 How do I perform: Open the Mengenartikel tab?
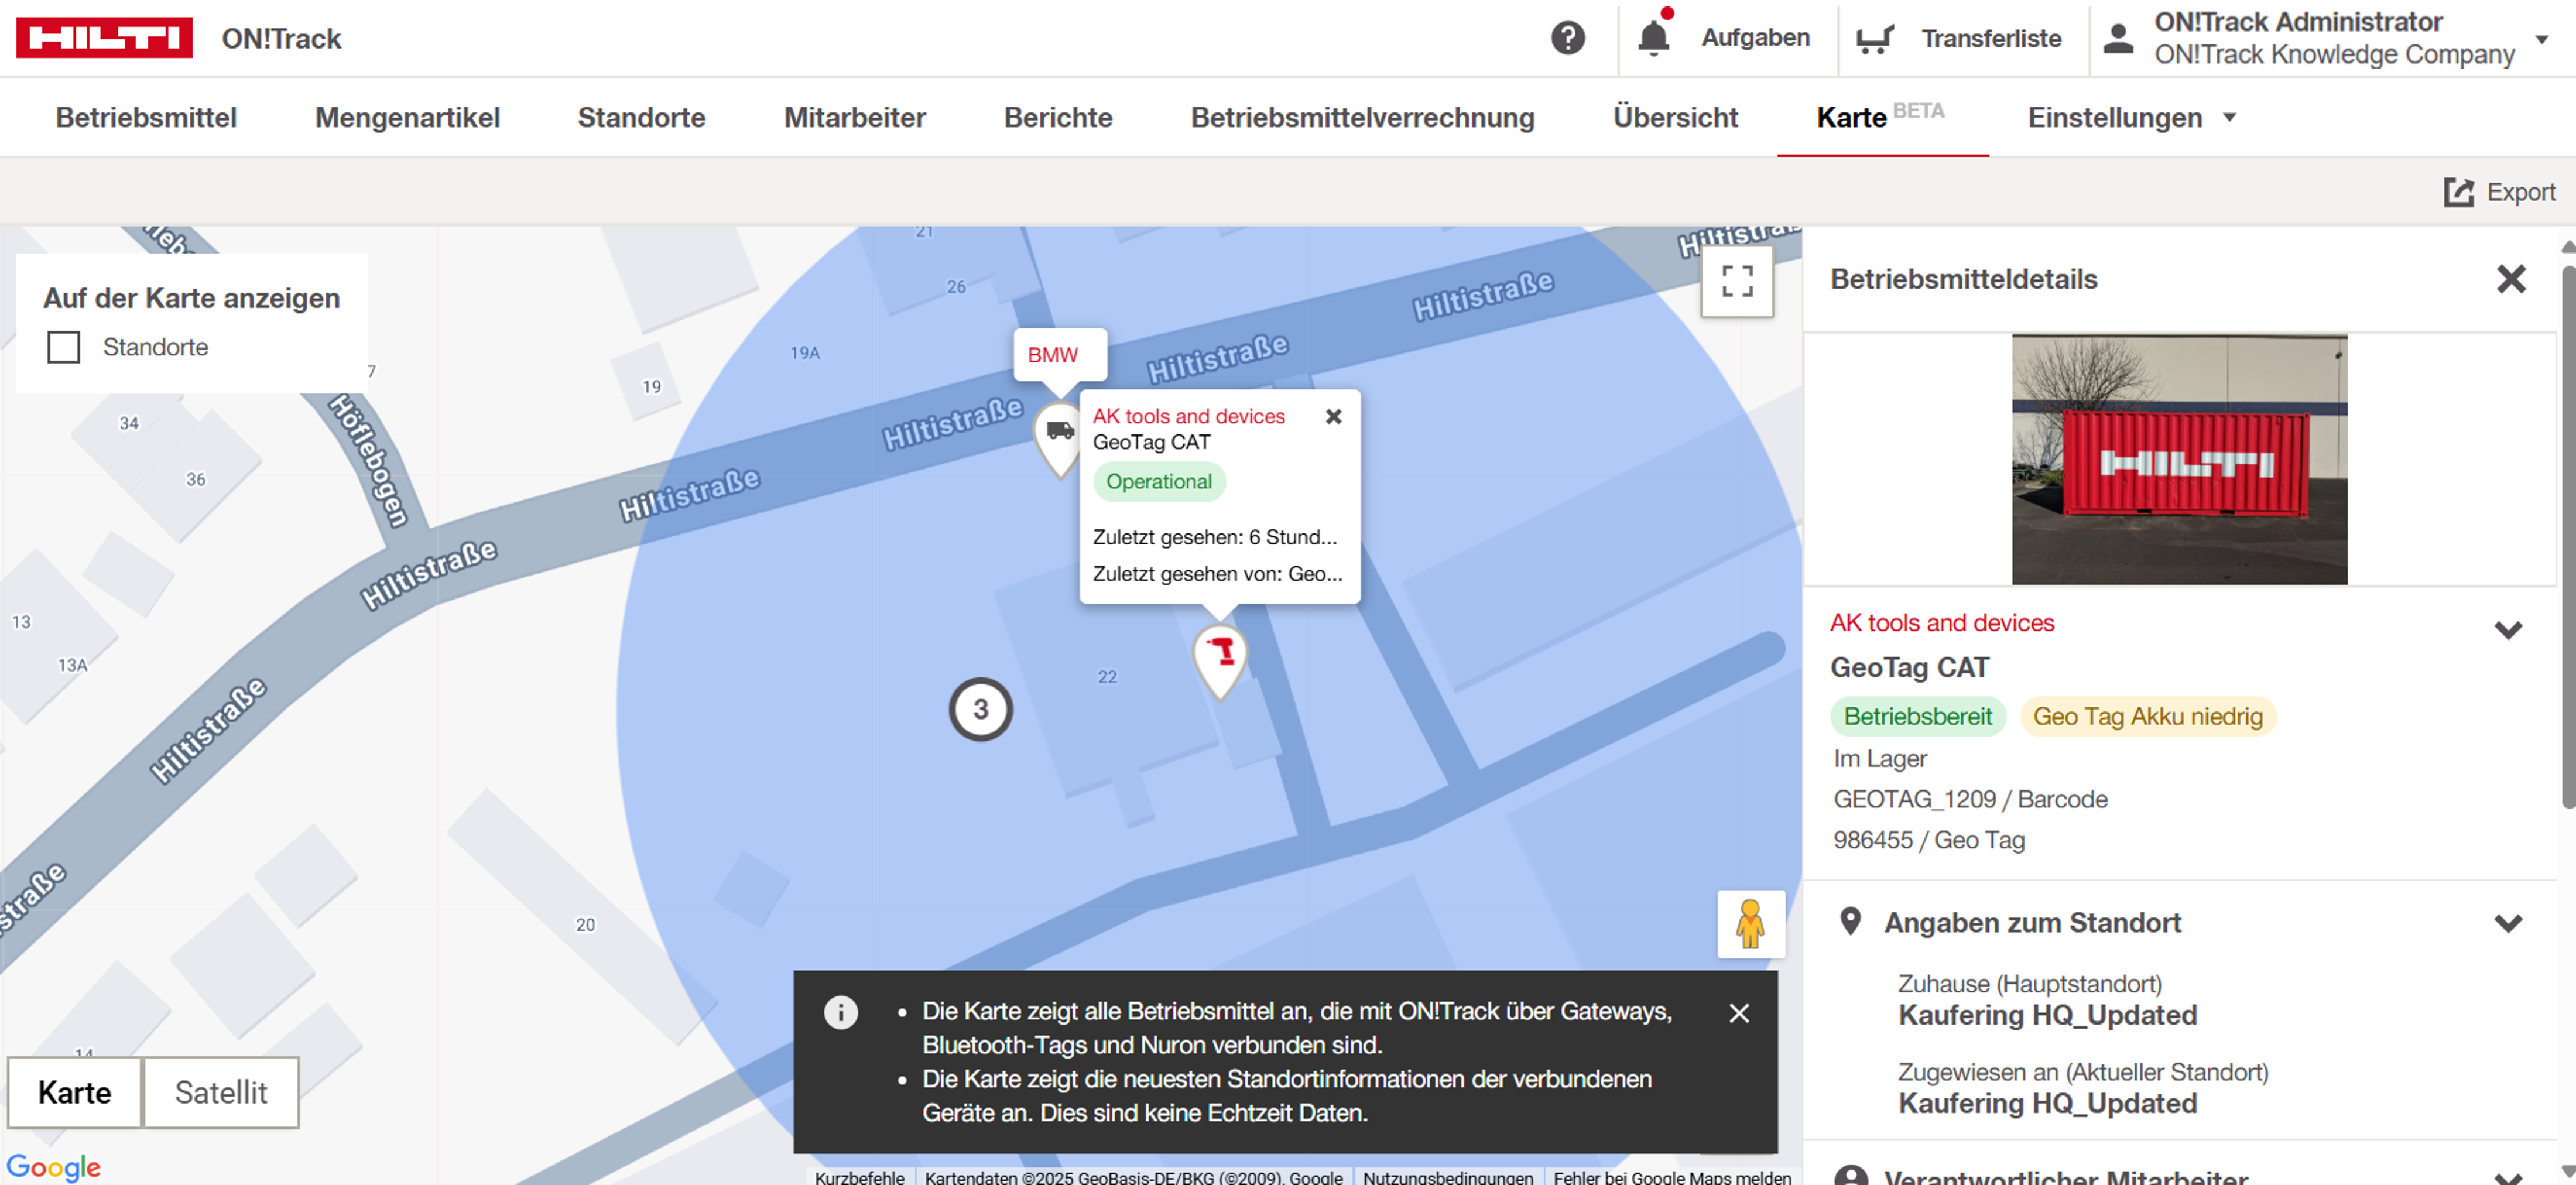click(x=407, y=117)
